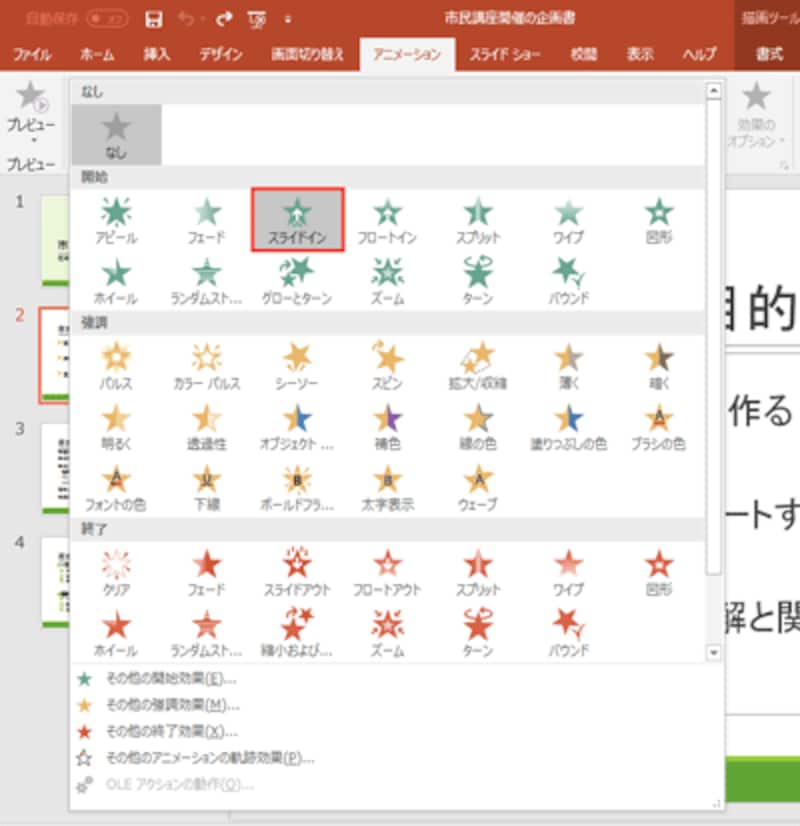This screenshot has height=826, width=800.
Task: Open その他の終了効果 menu entry
Action: [x=172, y=731]
